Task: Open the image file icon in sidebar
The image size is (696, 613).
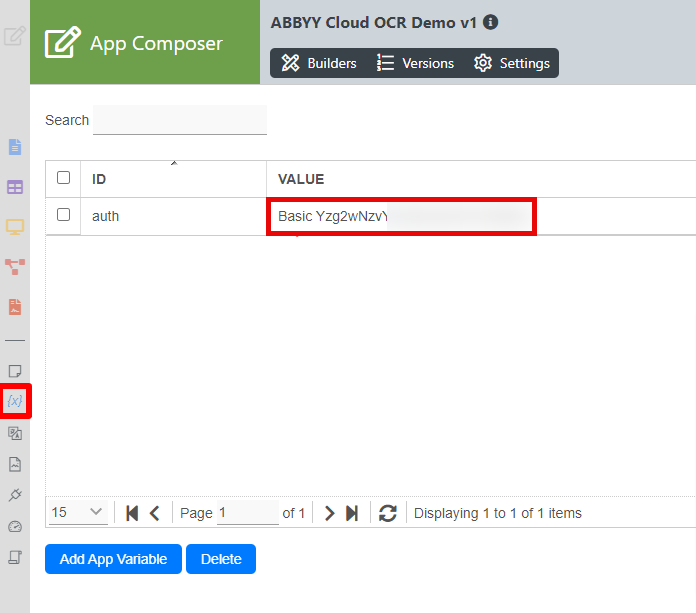Action: coord(15,464)
